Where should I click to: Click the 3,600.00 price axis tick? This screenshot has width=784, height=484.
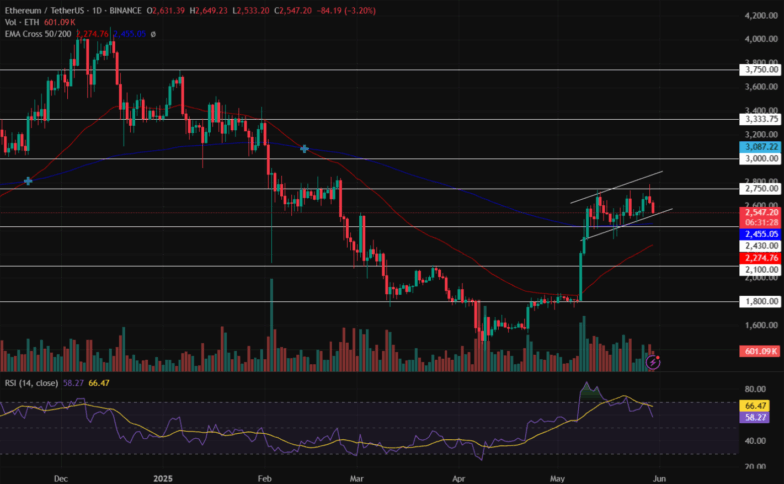[761, 86]
